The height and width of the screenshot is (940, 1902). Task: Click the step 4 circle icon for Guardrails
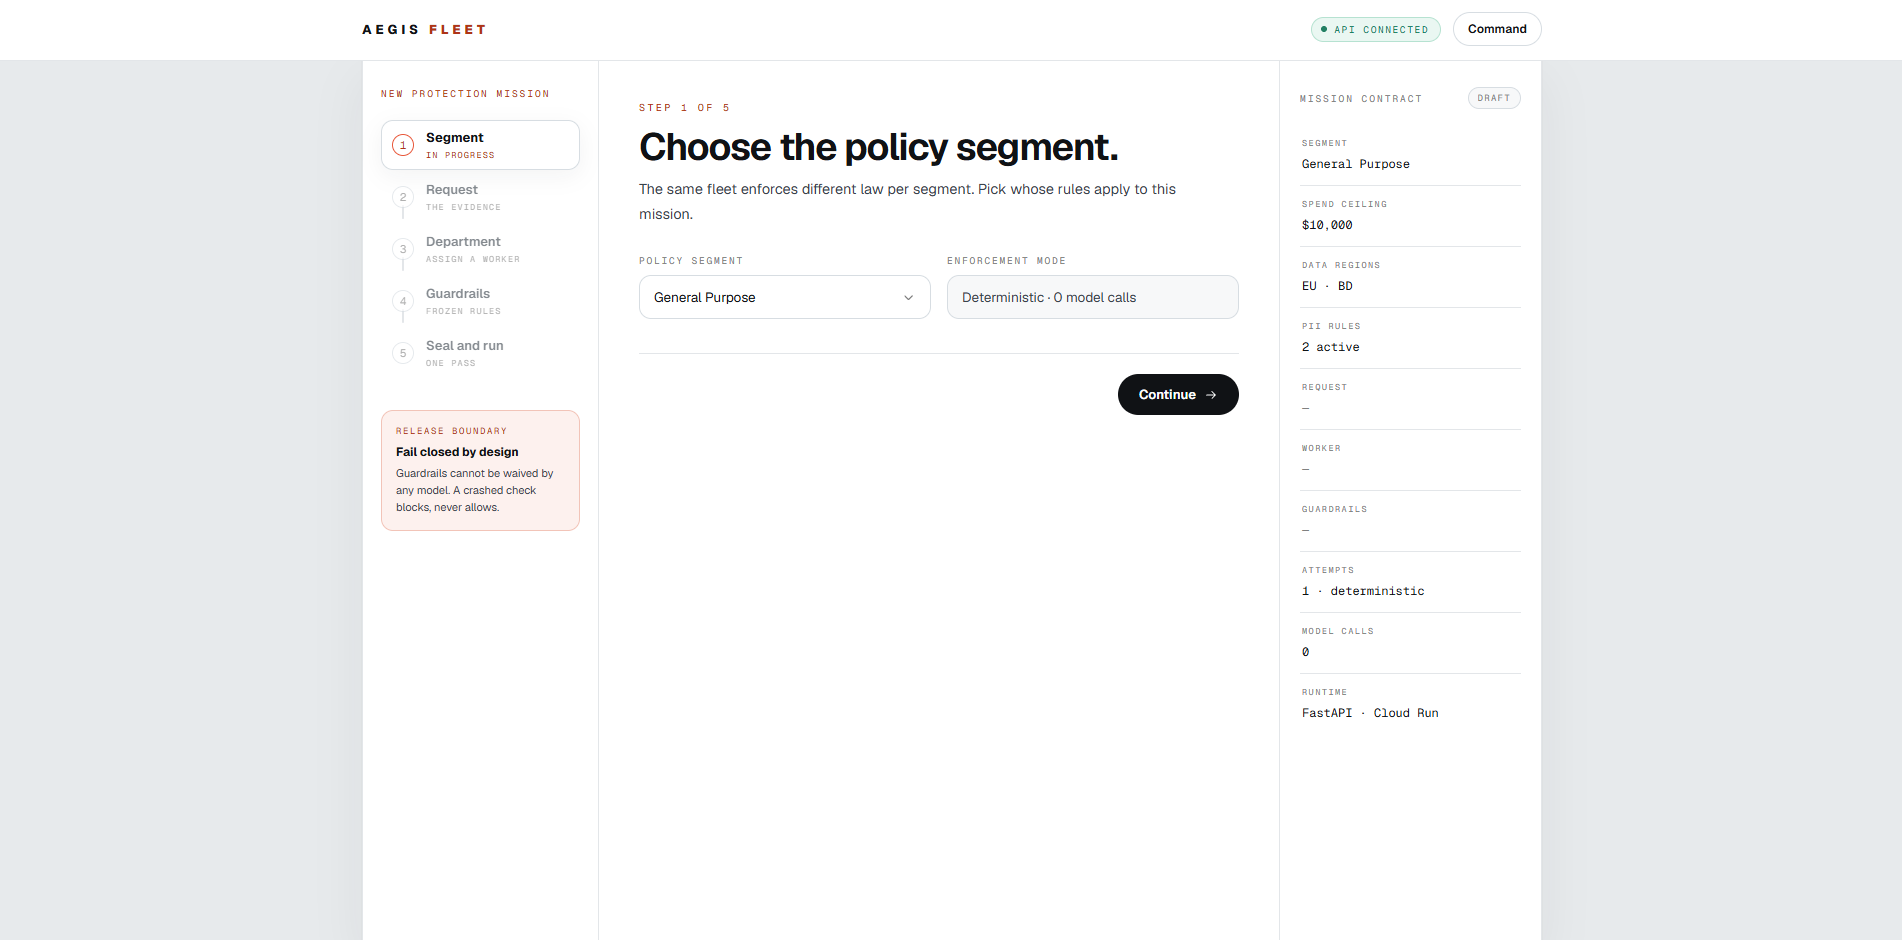point(403,301)
